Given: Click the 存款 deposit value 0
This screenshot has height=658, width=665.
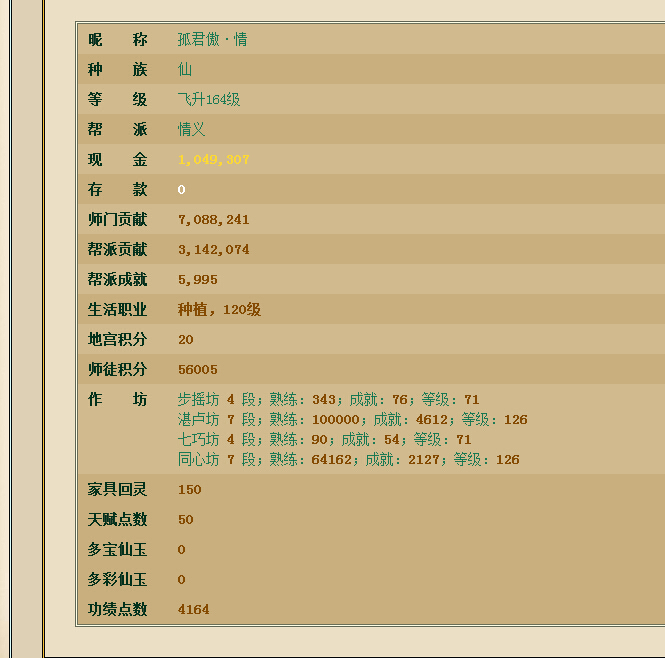Looking at the screenshot, I should 182,190.
